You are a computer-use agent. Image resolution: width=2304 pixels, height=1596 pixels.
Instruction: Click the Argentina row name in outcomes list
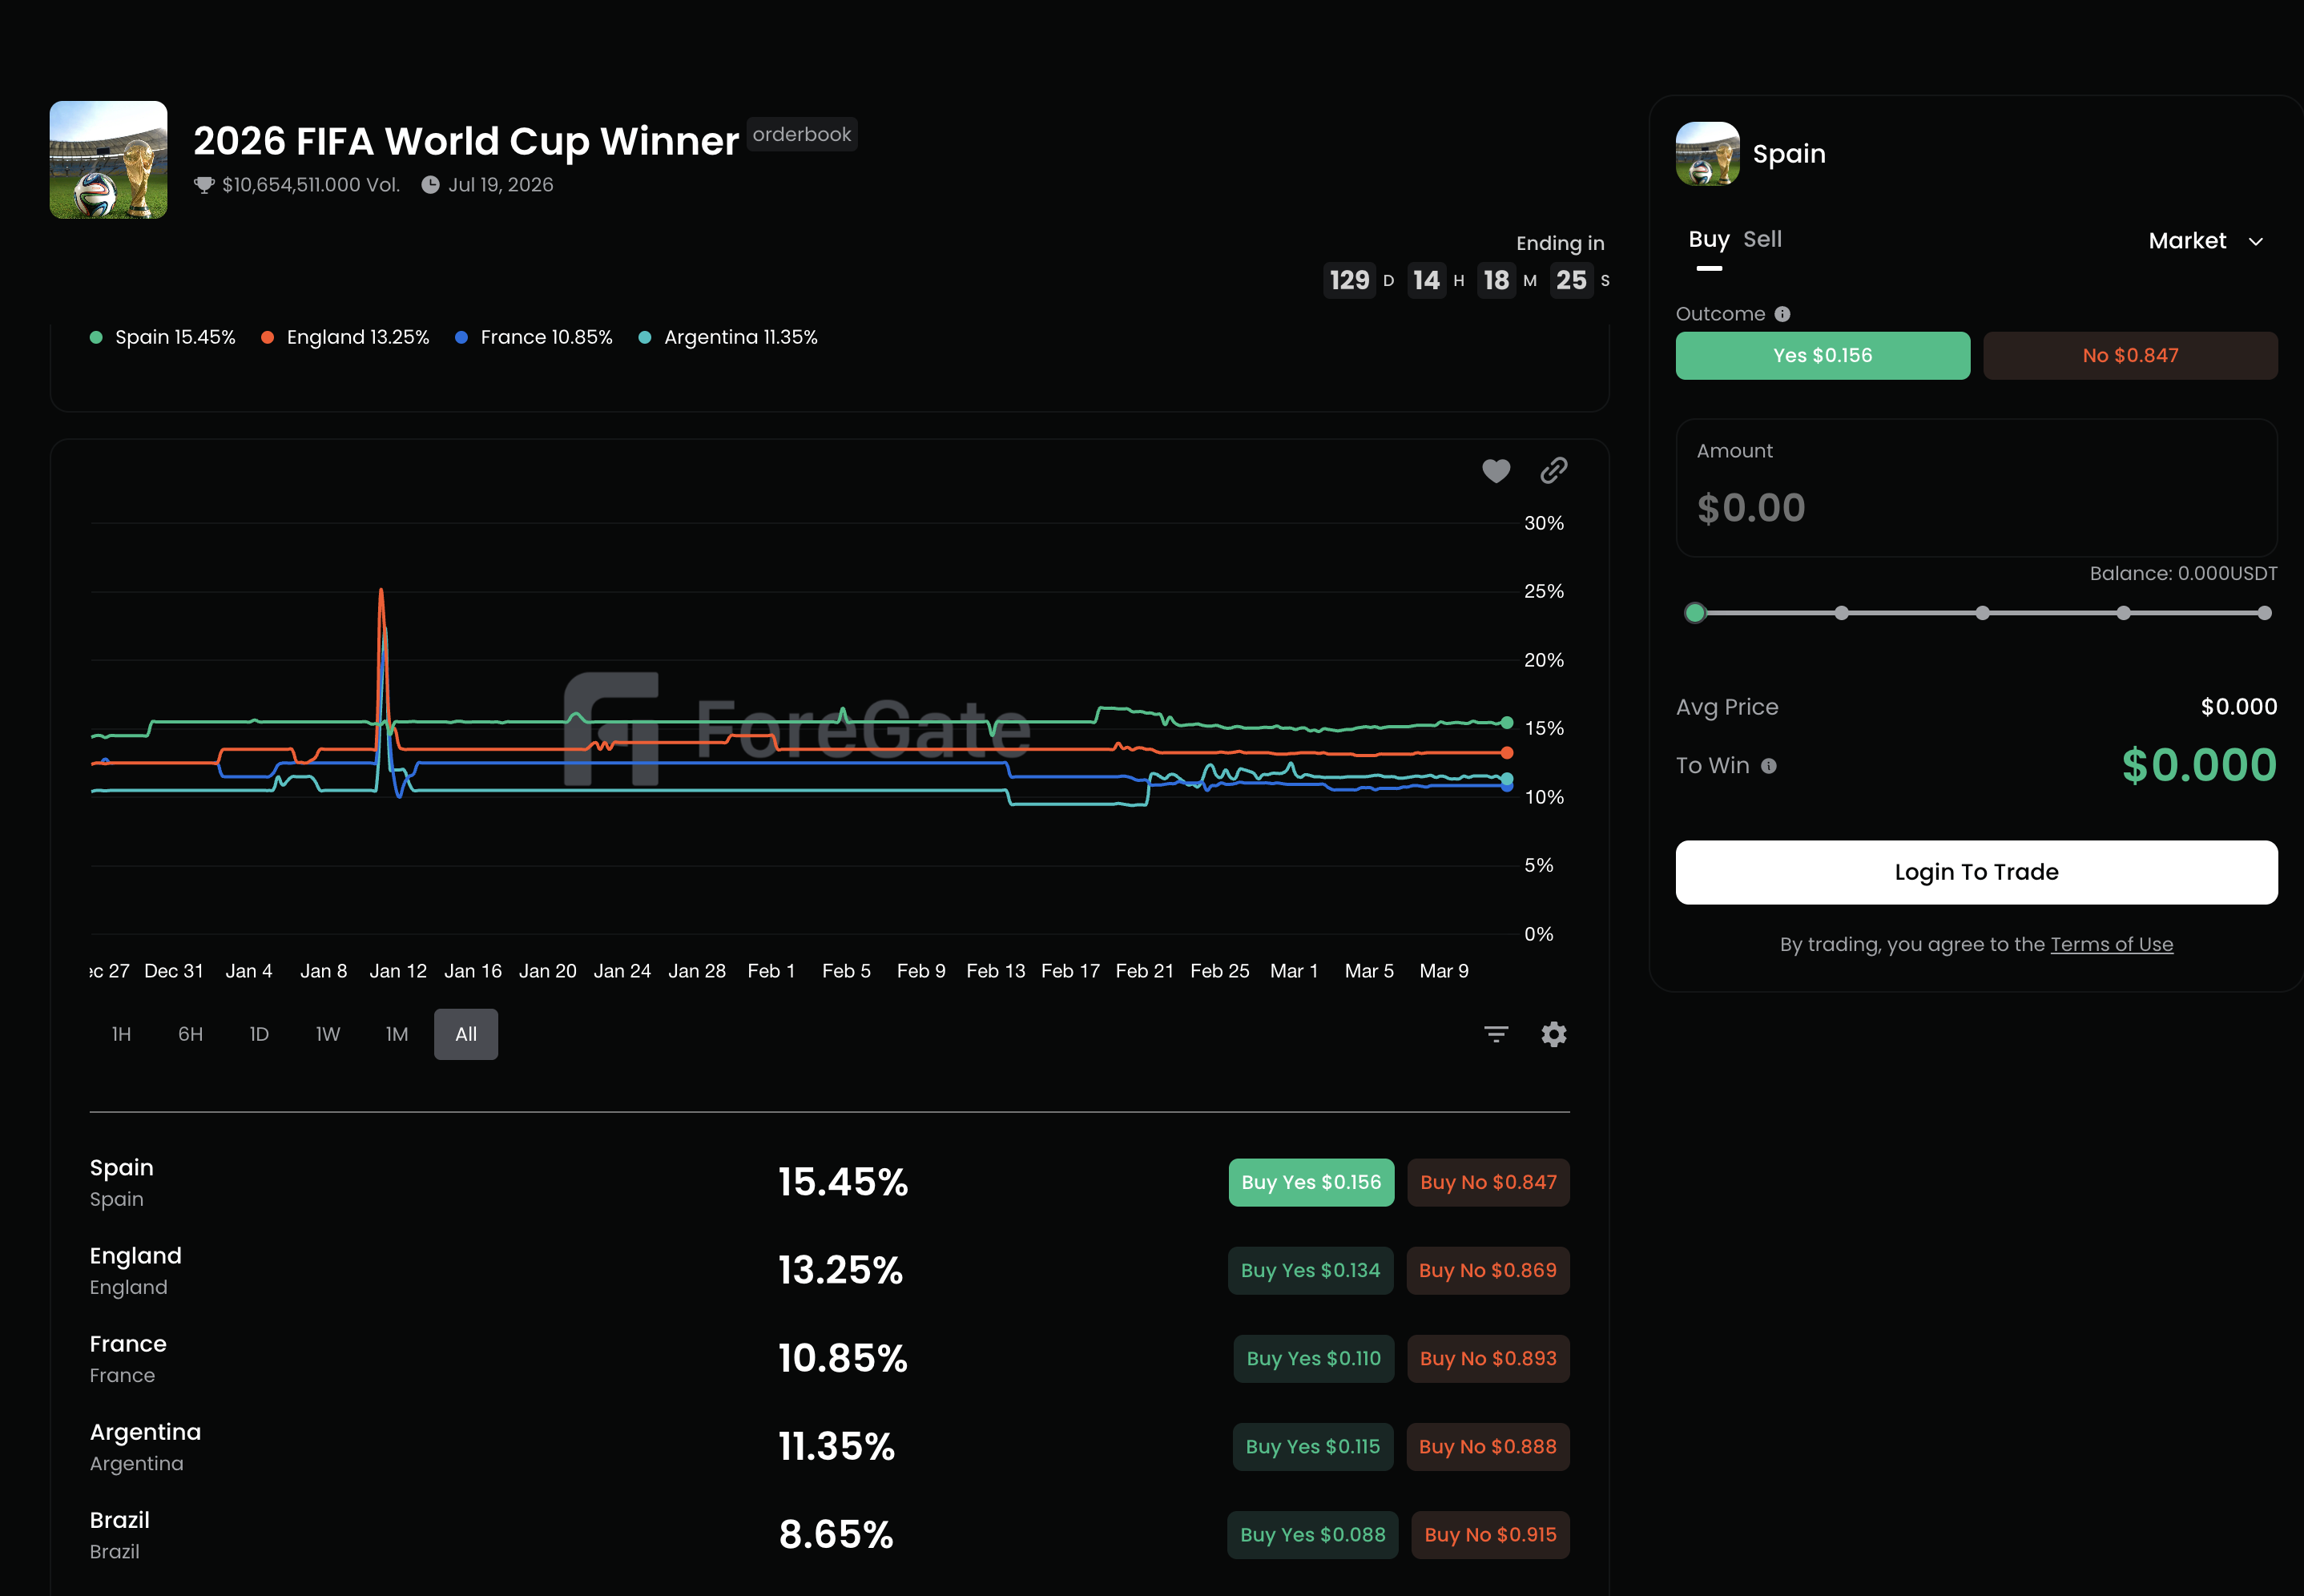(x=145, y=1432)
